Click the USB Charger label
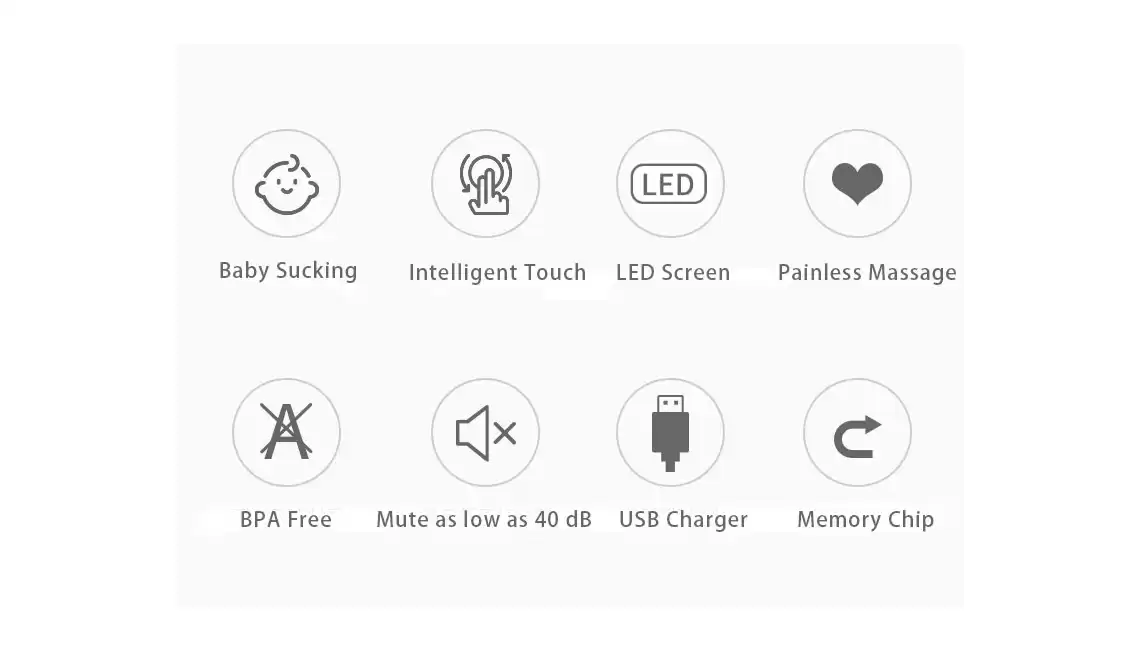The height and width of the screenshot is (650, 1140). point(683,520)
